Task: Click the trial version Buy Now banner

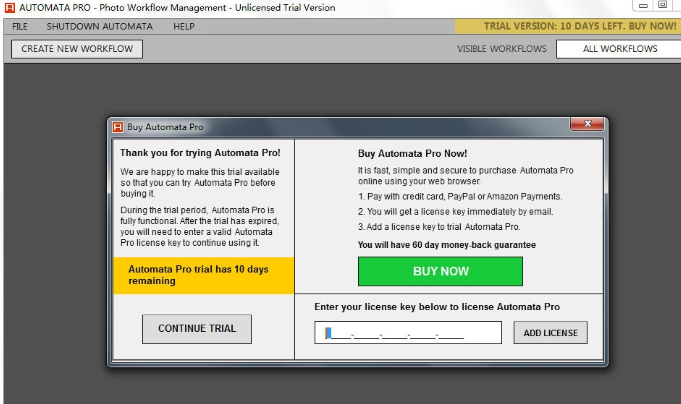Action: (568, 26)
